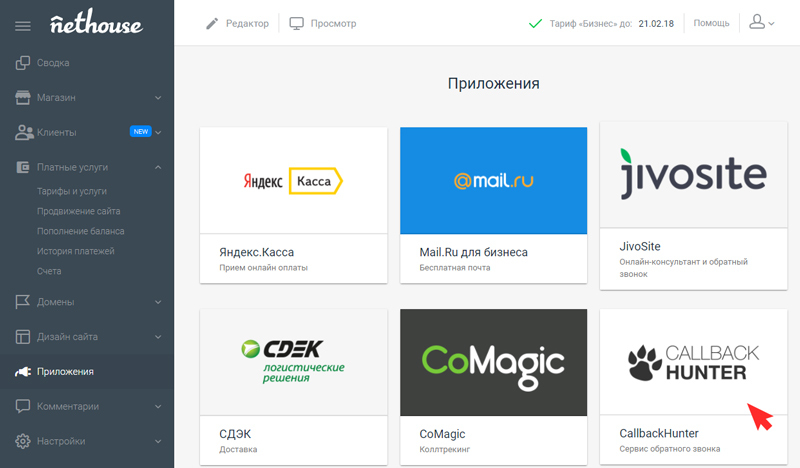Click the Прием онлайн оплаты description
Image resolution: width=800 pixels, height=468 pixels.
click(263, 267)
